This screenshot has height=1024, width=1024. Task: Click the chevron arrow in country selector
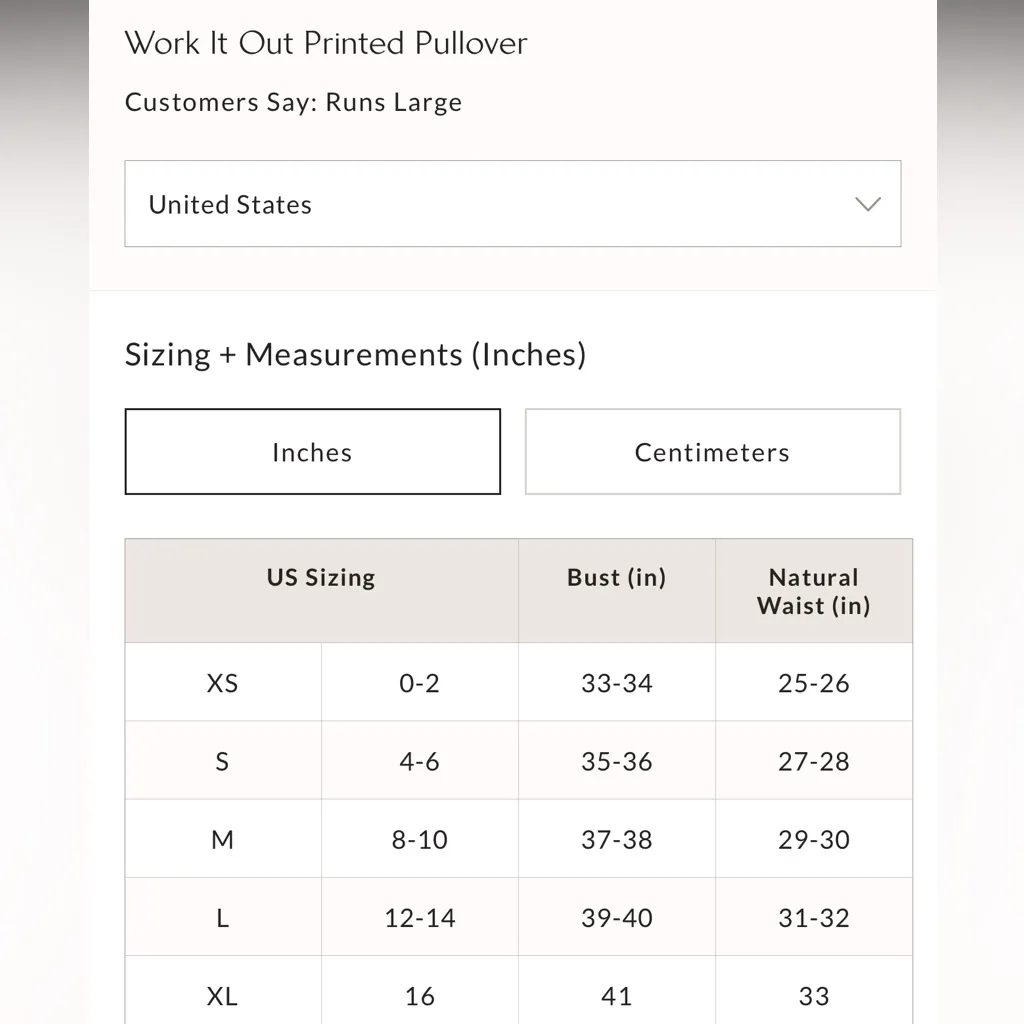coord(868,204)
